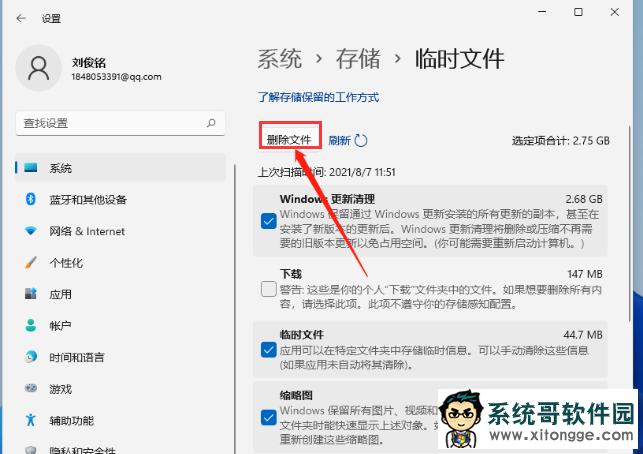Image resolution: width=643 pixels, height=454 pixels.
Task: Open 个性化 settings
Action: tap(121, 263)
